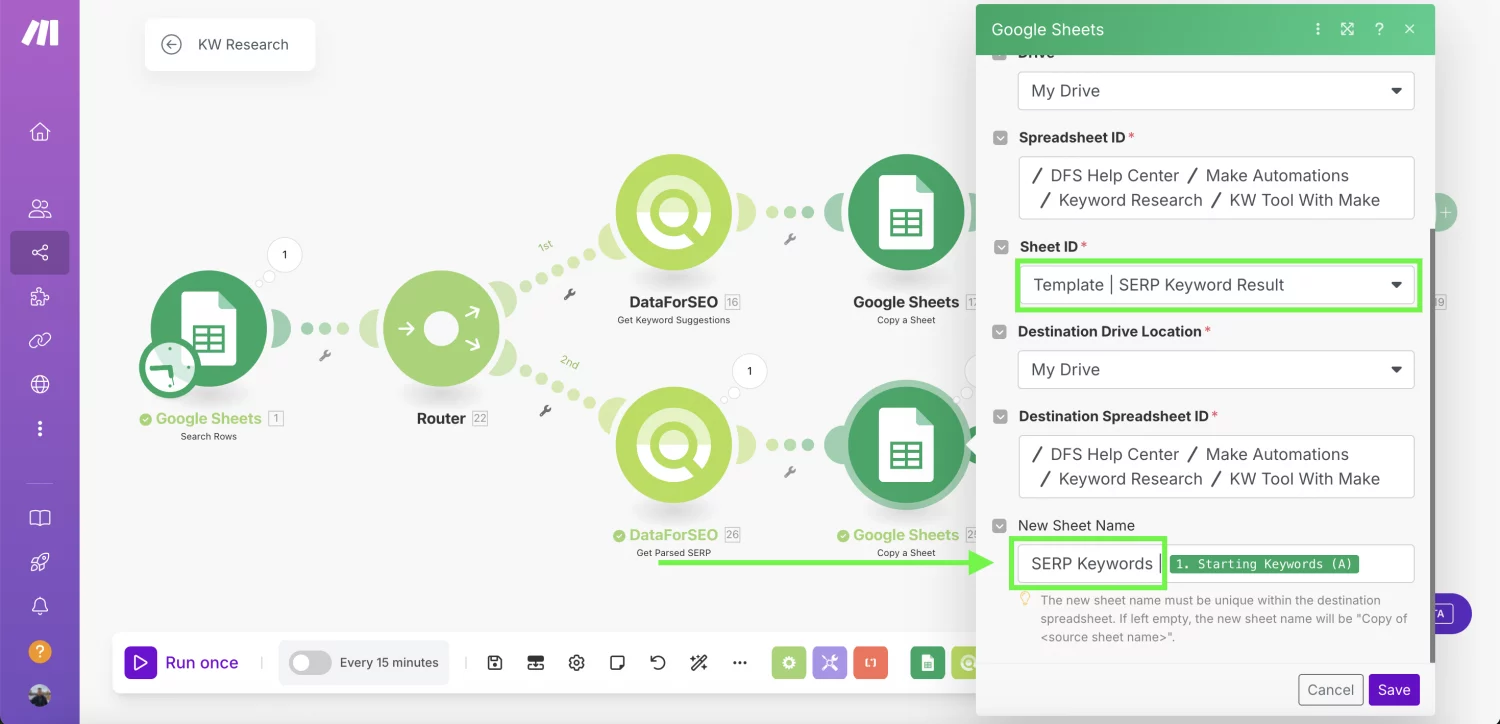This screenshot has width=1500, height=724.
Task: Click the KW Research scenario title
Action: (243, 44)
